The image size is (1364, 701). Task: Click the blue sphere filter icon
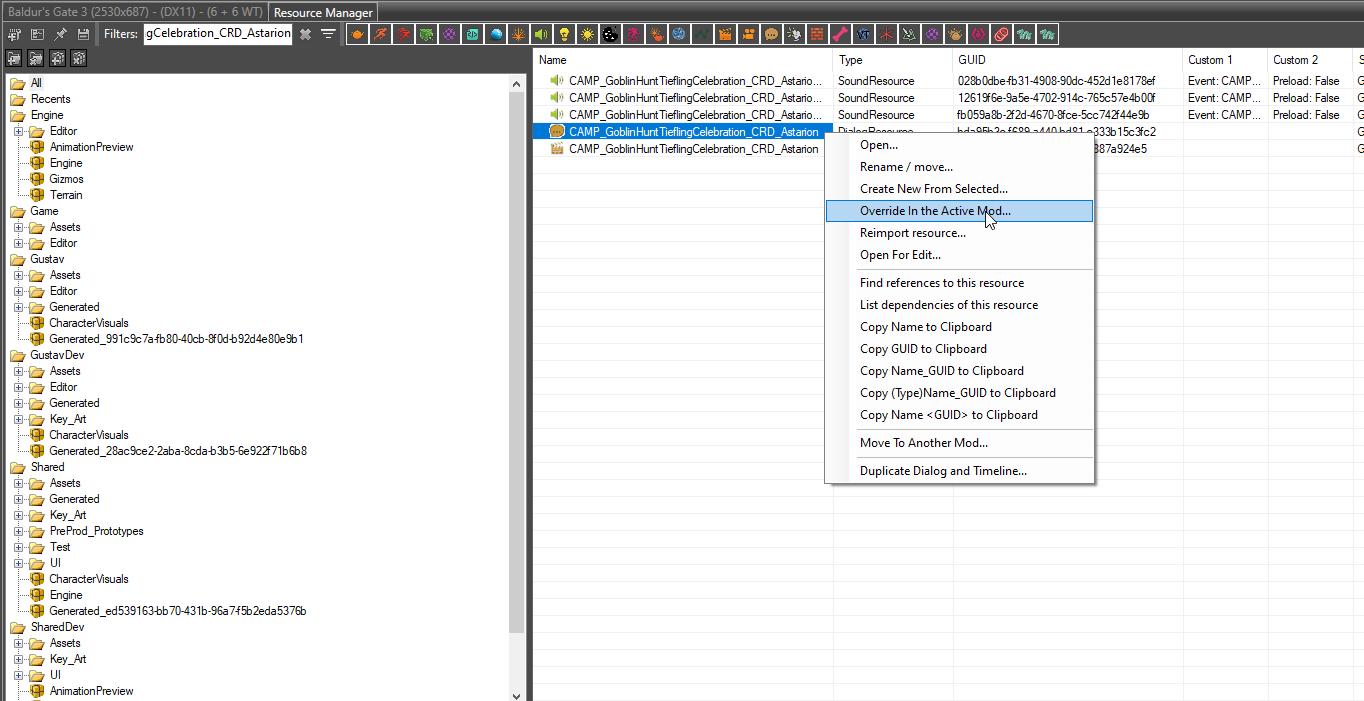coord(495,34)
